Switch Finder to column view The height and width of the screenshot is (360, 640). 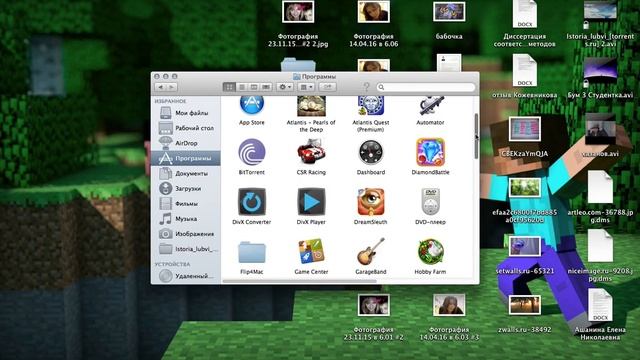pyautogui.click(x=254, y=87)
